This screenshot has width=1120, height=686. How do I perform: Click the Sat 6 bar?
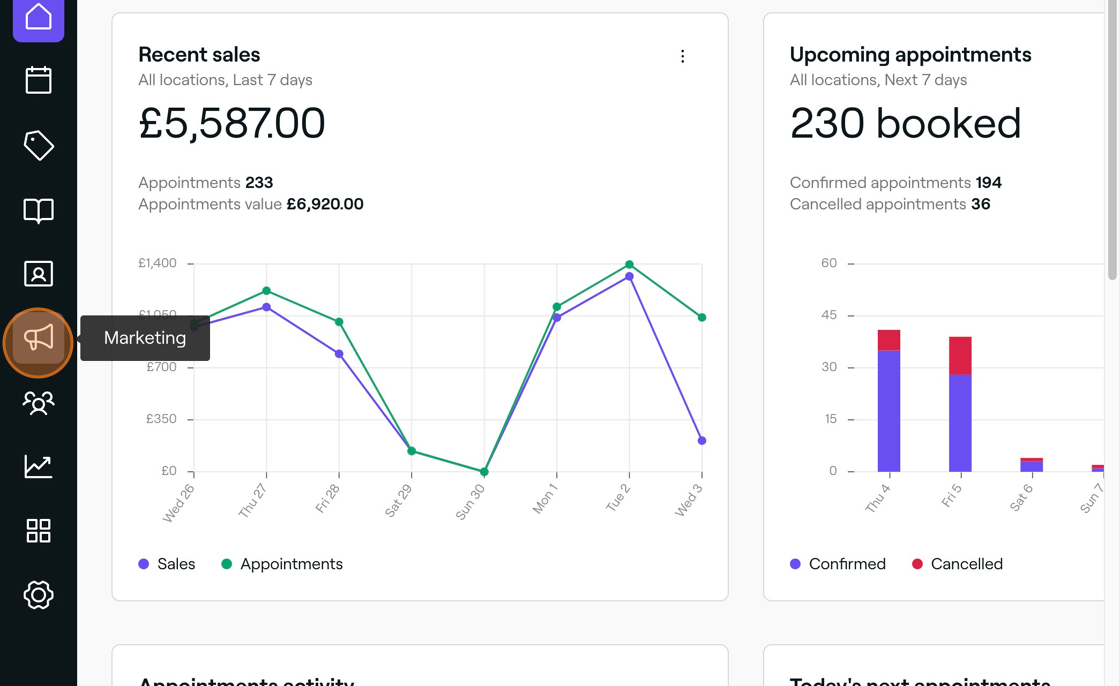click(1031, 465)
